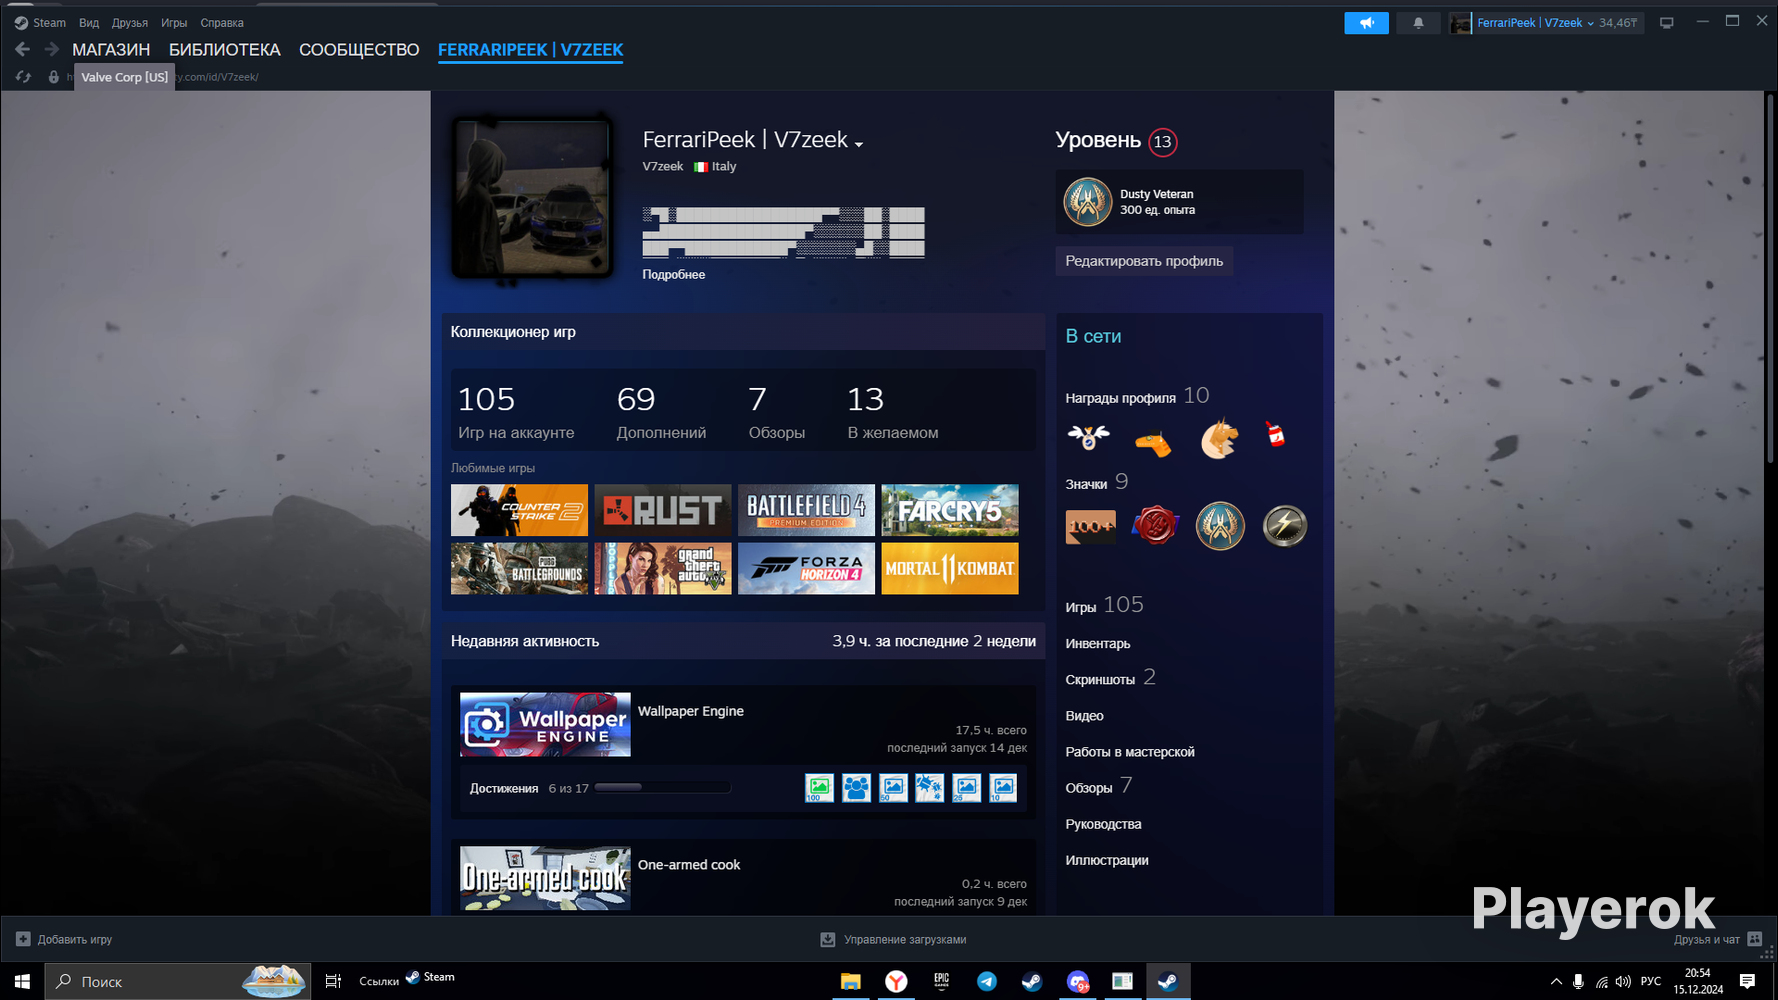Click the group of people achievement icon

pyautogui.click(x=856, y=788)
